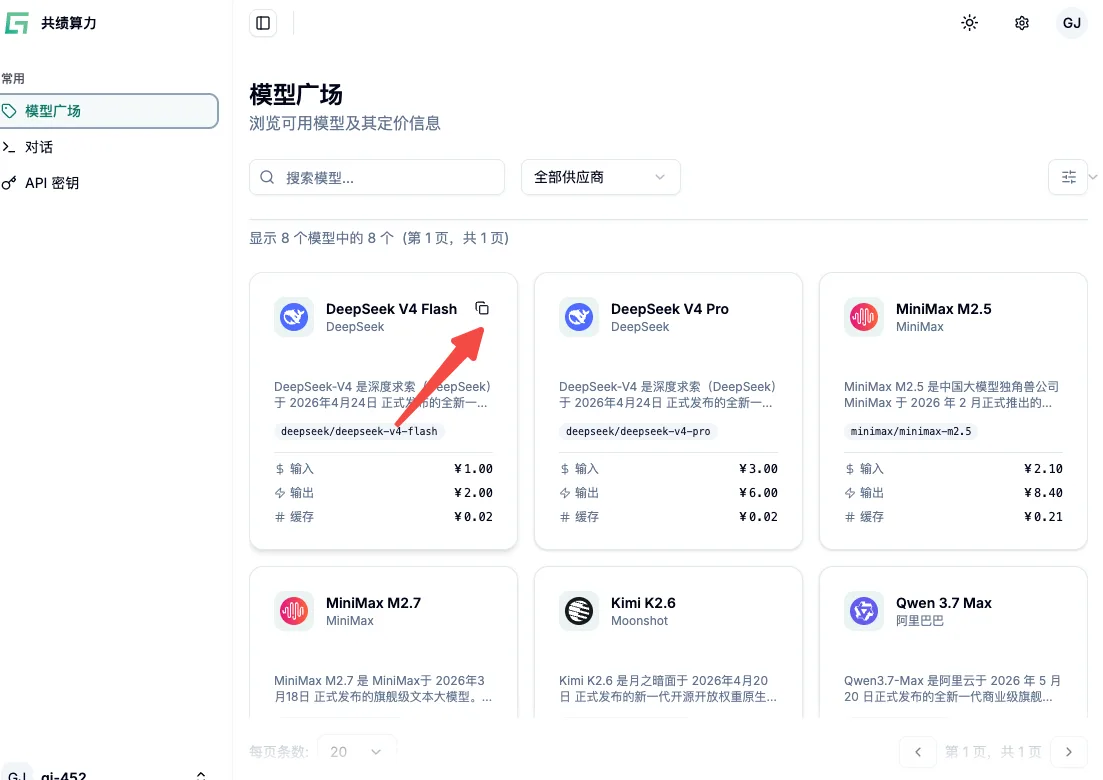Open the GJ user avatar menu
Screen dimensions: 1103x780
(1071, 23)
